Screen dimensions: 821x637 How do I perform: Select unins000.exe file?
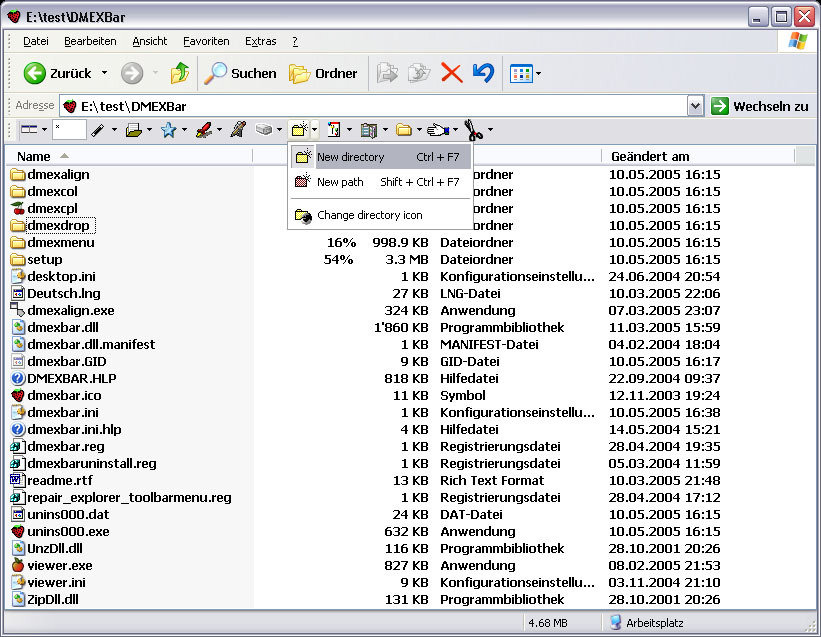coord(60,531)
